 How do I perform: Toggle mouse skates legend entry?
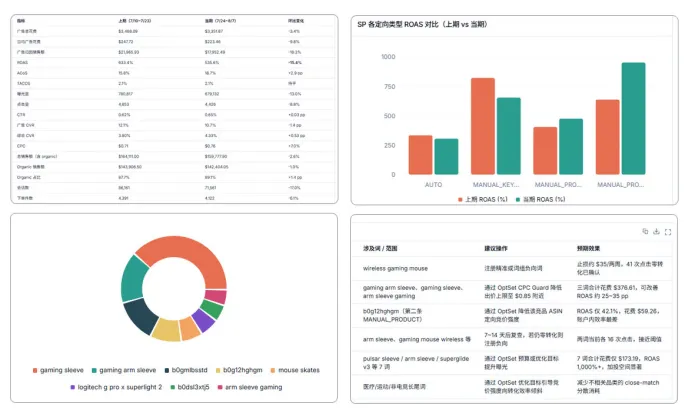point(295,370)
